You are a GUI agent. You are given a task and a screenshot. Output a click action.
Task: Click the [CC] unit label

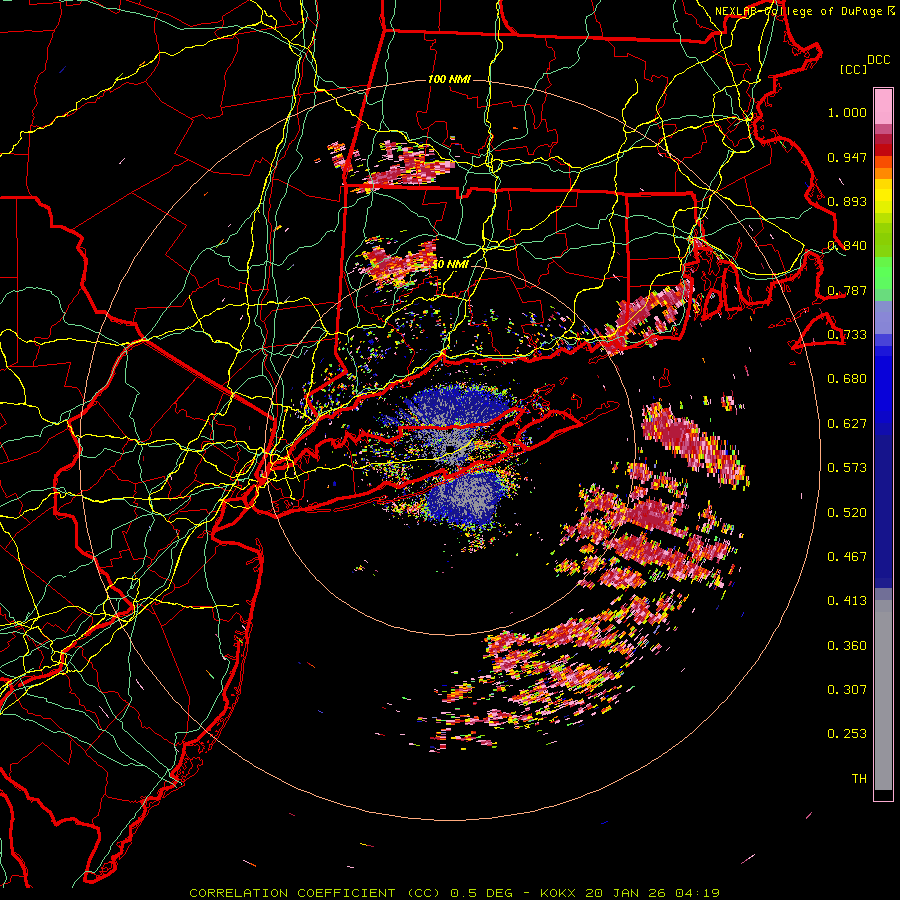coord(854,69)
